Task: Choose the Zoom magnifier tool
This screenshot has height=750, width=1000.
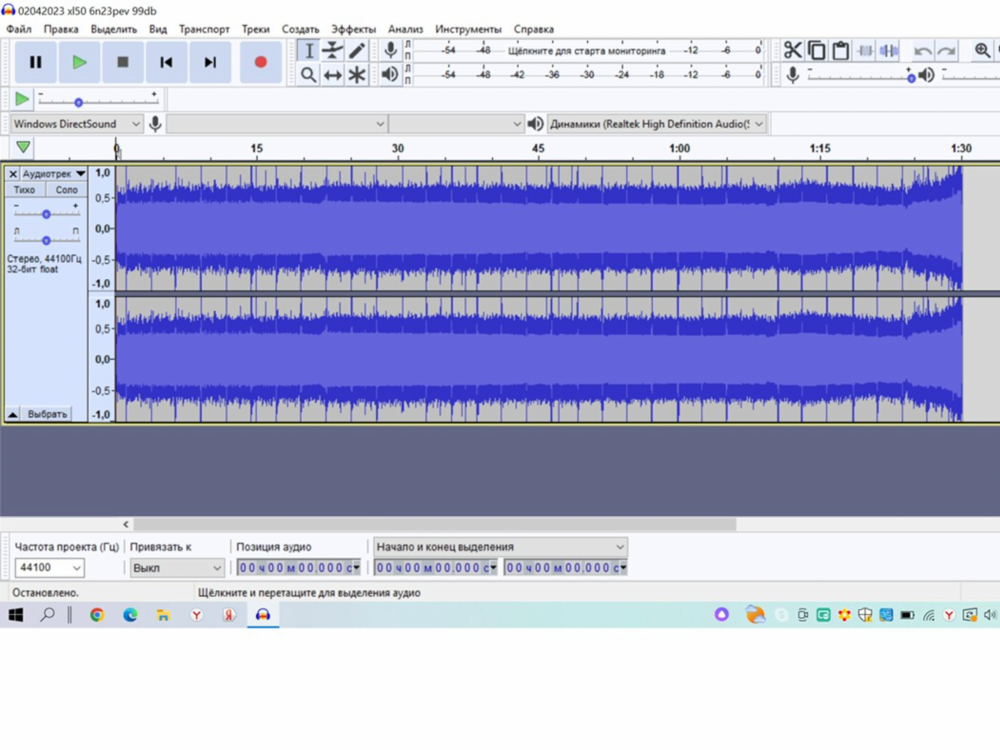Action: click(x=309, y=74)
